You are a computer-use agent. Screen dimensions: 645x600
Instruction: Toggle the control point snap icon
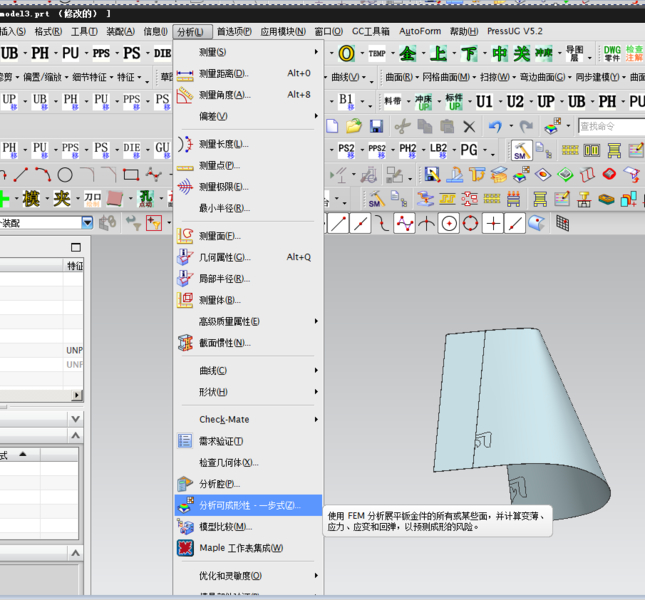[x=404, y=224]
